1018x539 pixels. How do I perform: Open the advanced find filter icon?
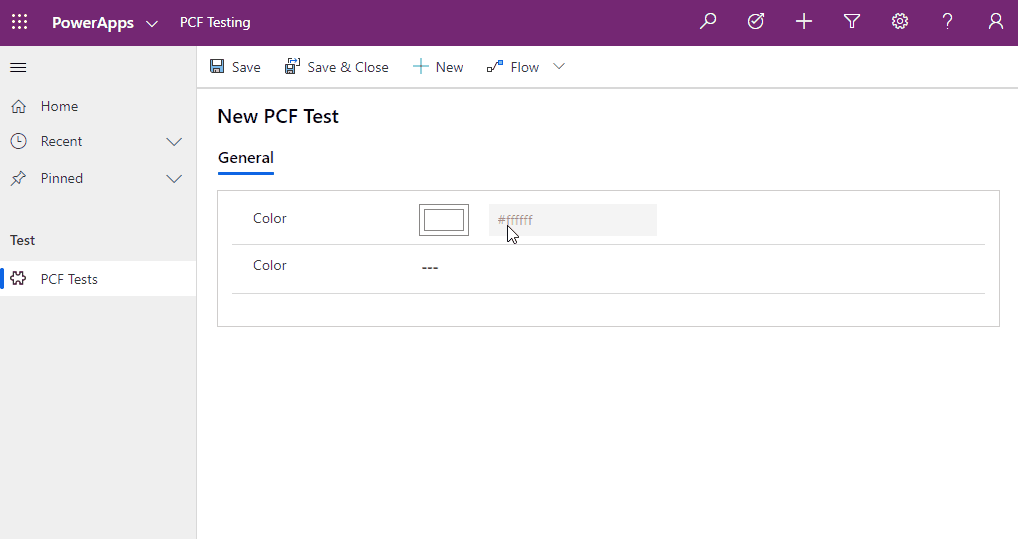(852, 22)
